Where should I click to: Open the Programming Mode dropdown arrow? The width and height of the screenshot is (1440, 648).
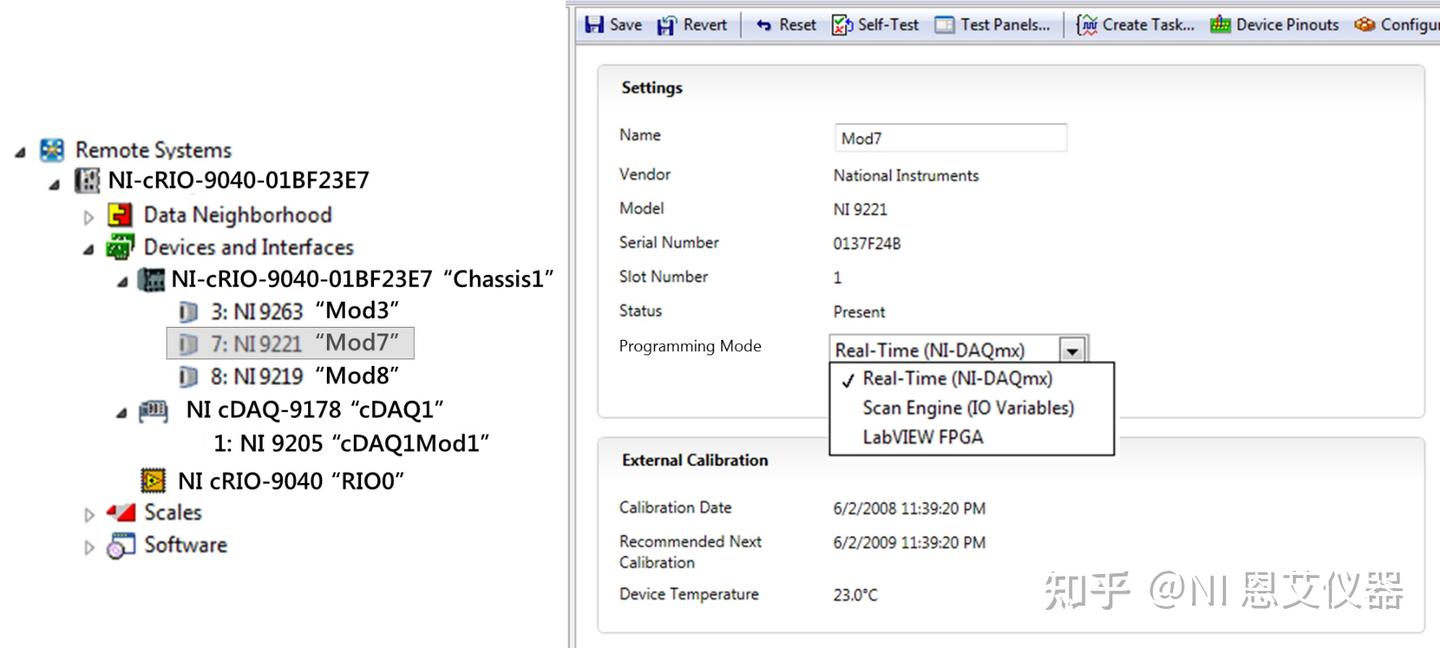[1073, 351]
